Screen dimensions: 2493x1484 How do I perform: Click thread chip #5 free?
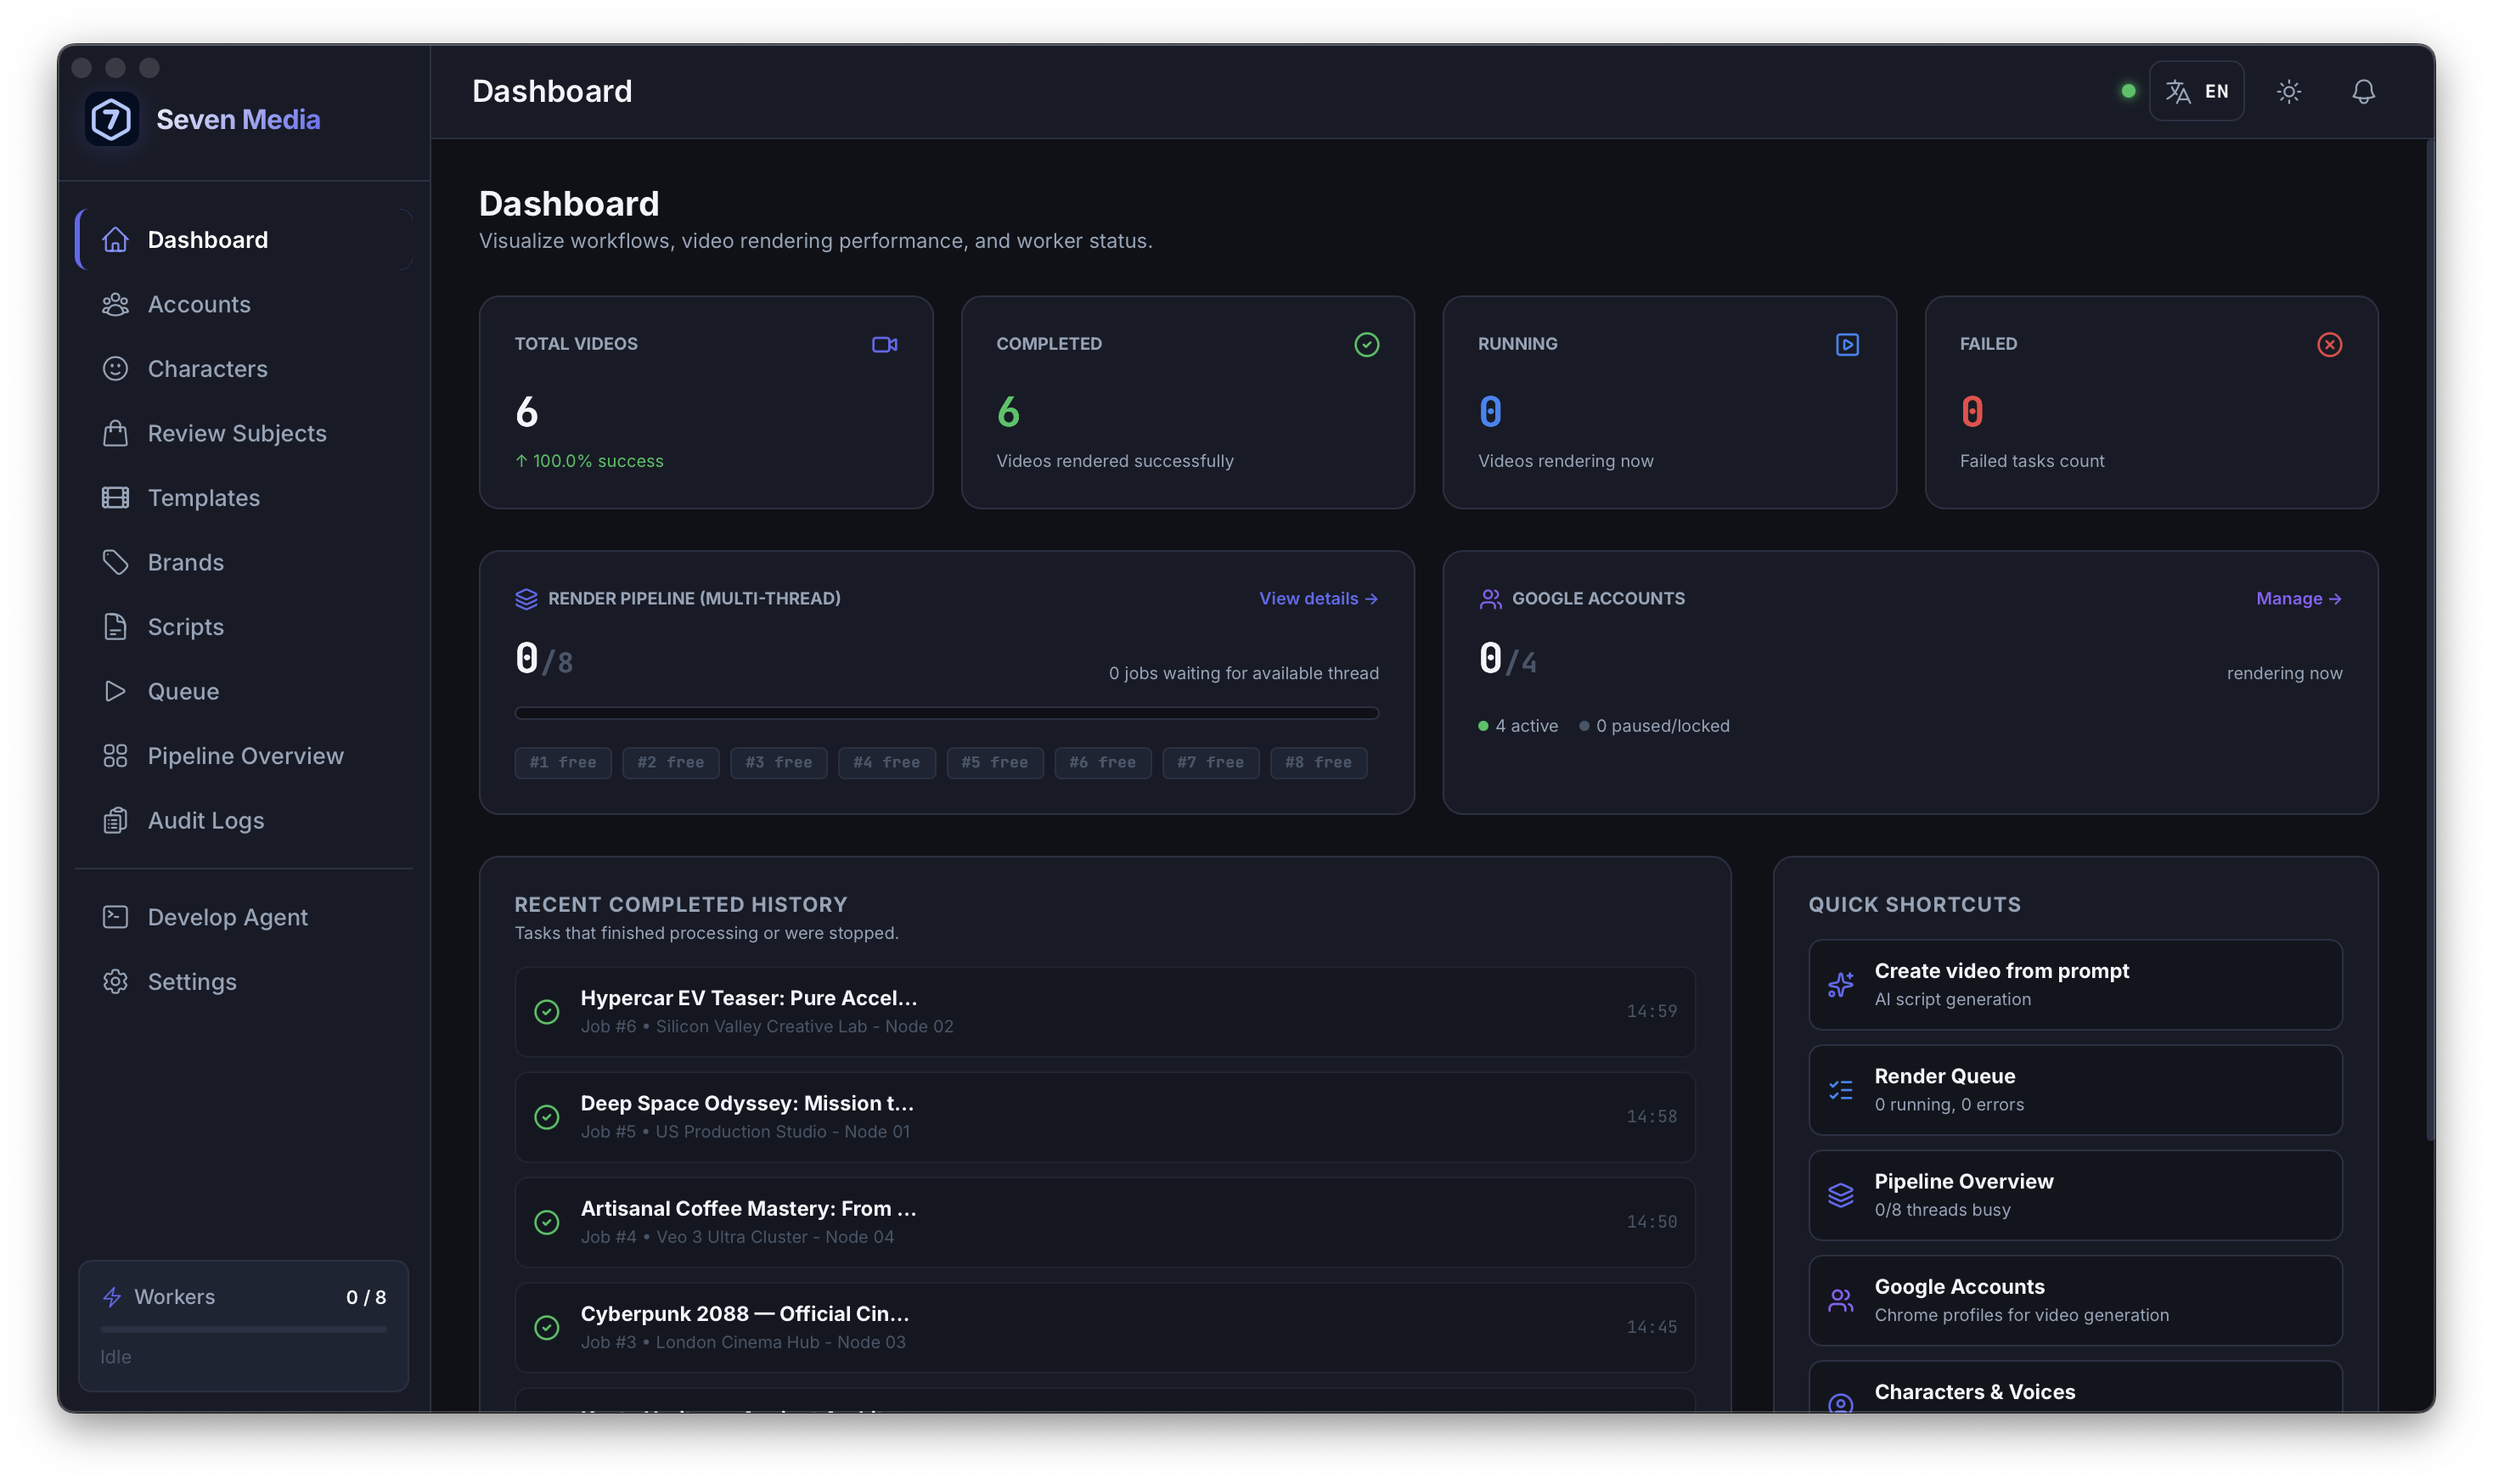(x=994, y=763)
